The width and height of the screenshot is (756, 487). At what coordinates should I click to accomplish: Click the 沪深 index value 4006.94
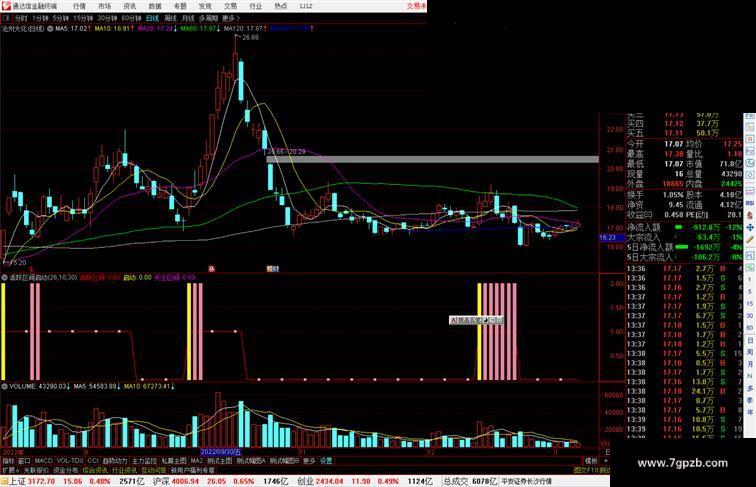point(186,481)
